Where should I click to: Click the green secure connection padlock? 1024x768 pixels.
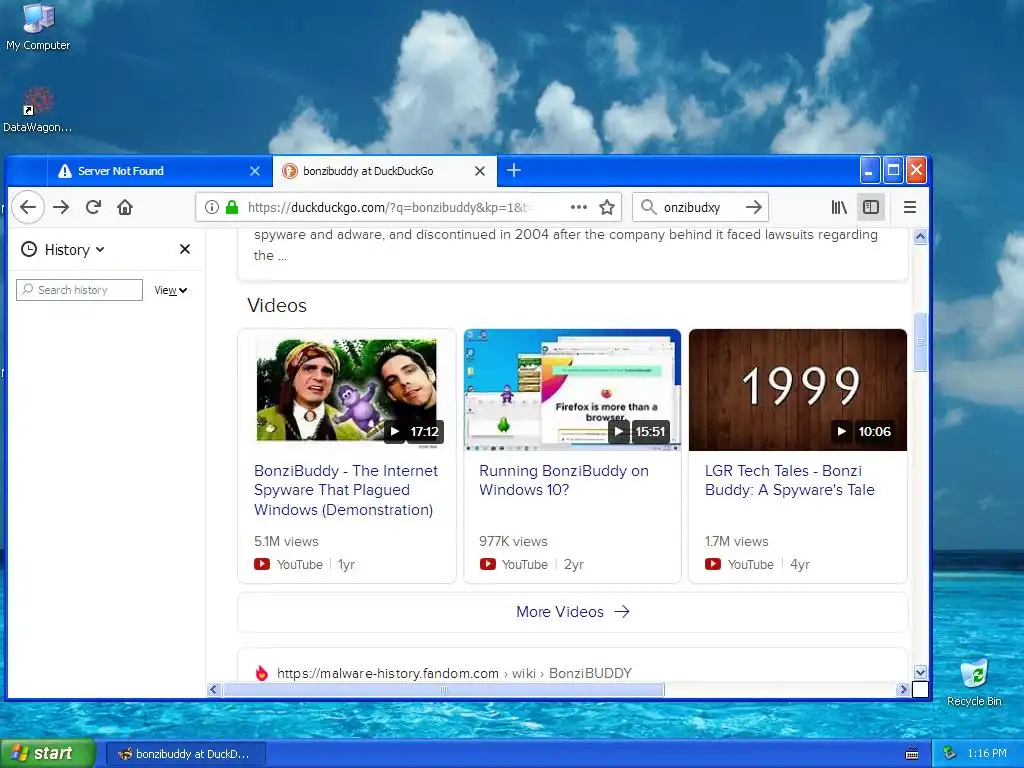pos(232,208)
